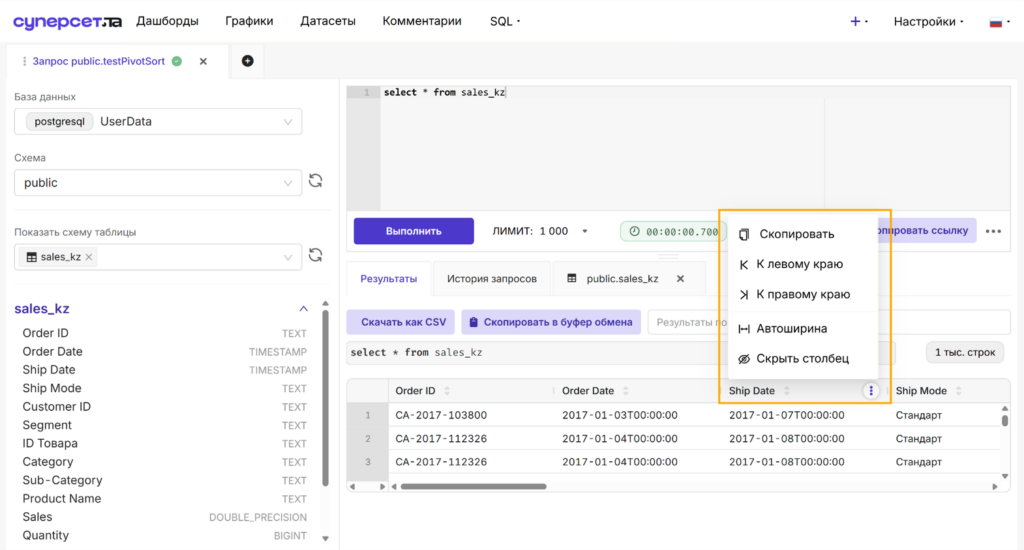Remove sales_kz tag from table selector
Image resolution: width=1024 pixels, height=550 pixels.
pos(89,257)
